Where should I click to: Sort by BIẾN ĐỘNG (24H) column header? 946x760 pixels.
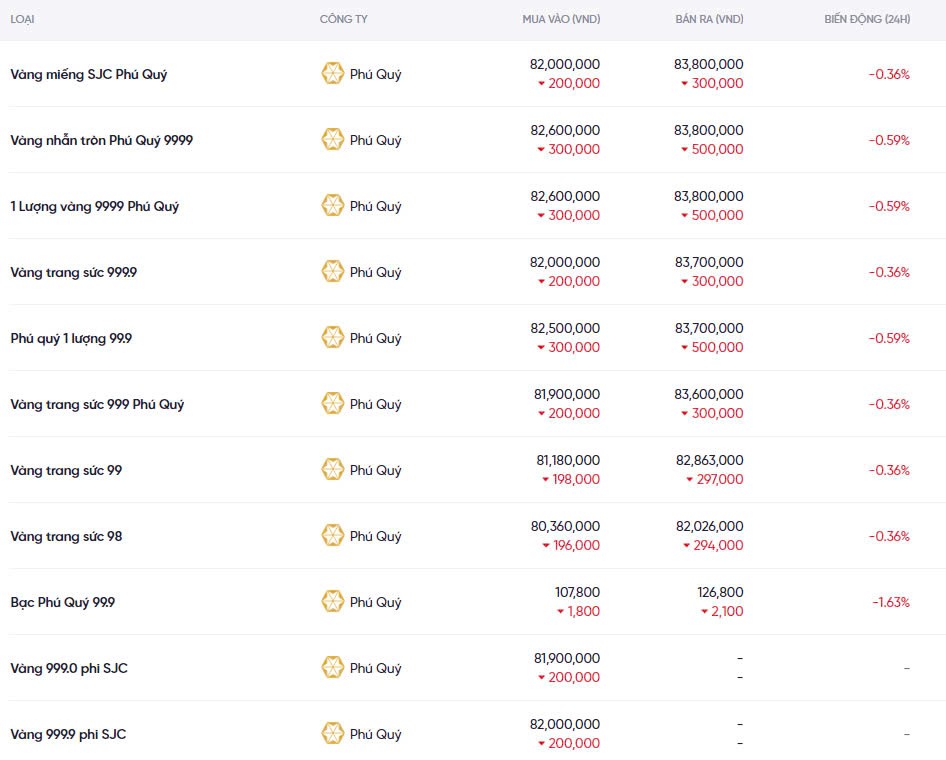coord(866,20)
